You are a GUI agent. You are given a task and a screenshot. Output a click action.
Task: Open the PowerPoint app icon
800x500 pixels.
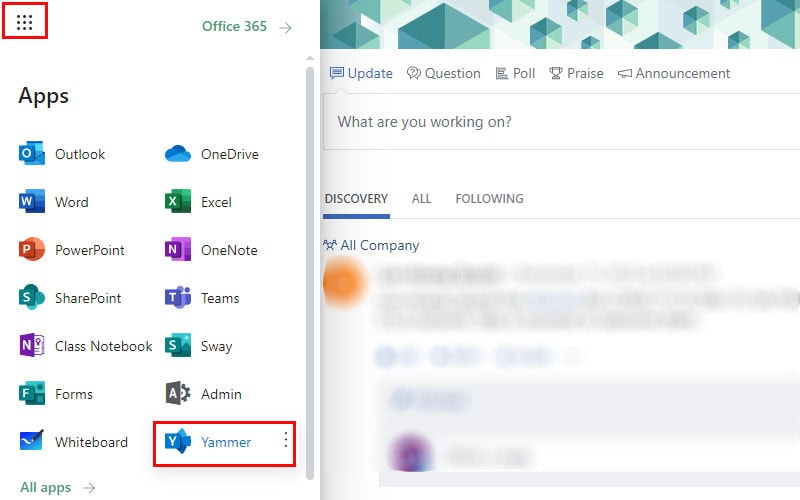tap(32, 249)
